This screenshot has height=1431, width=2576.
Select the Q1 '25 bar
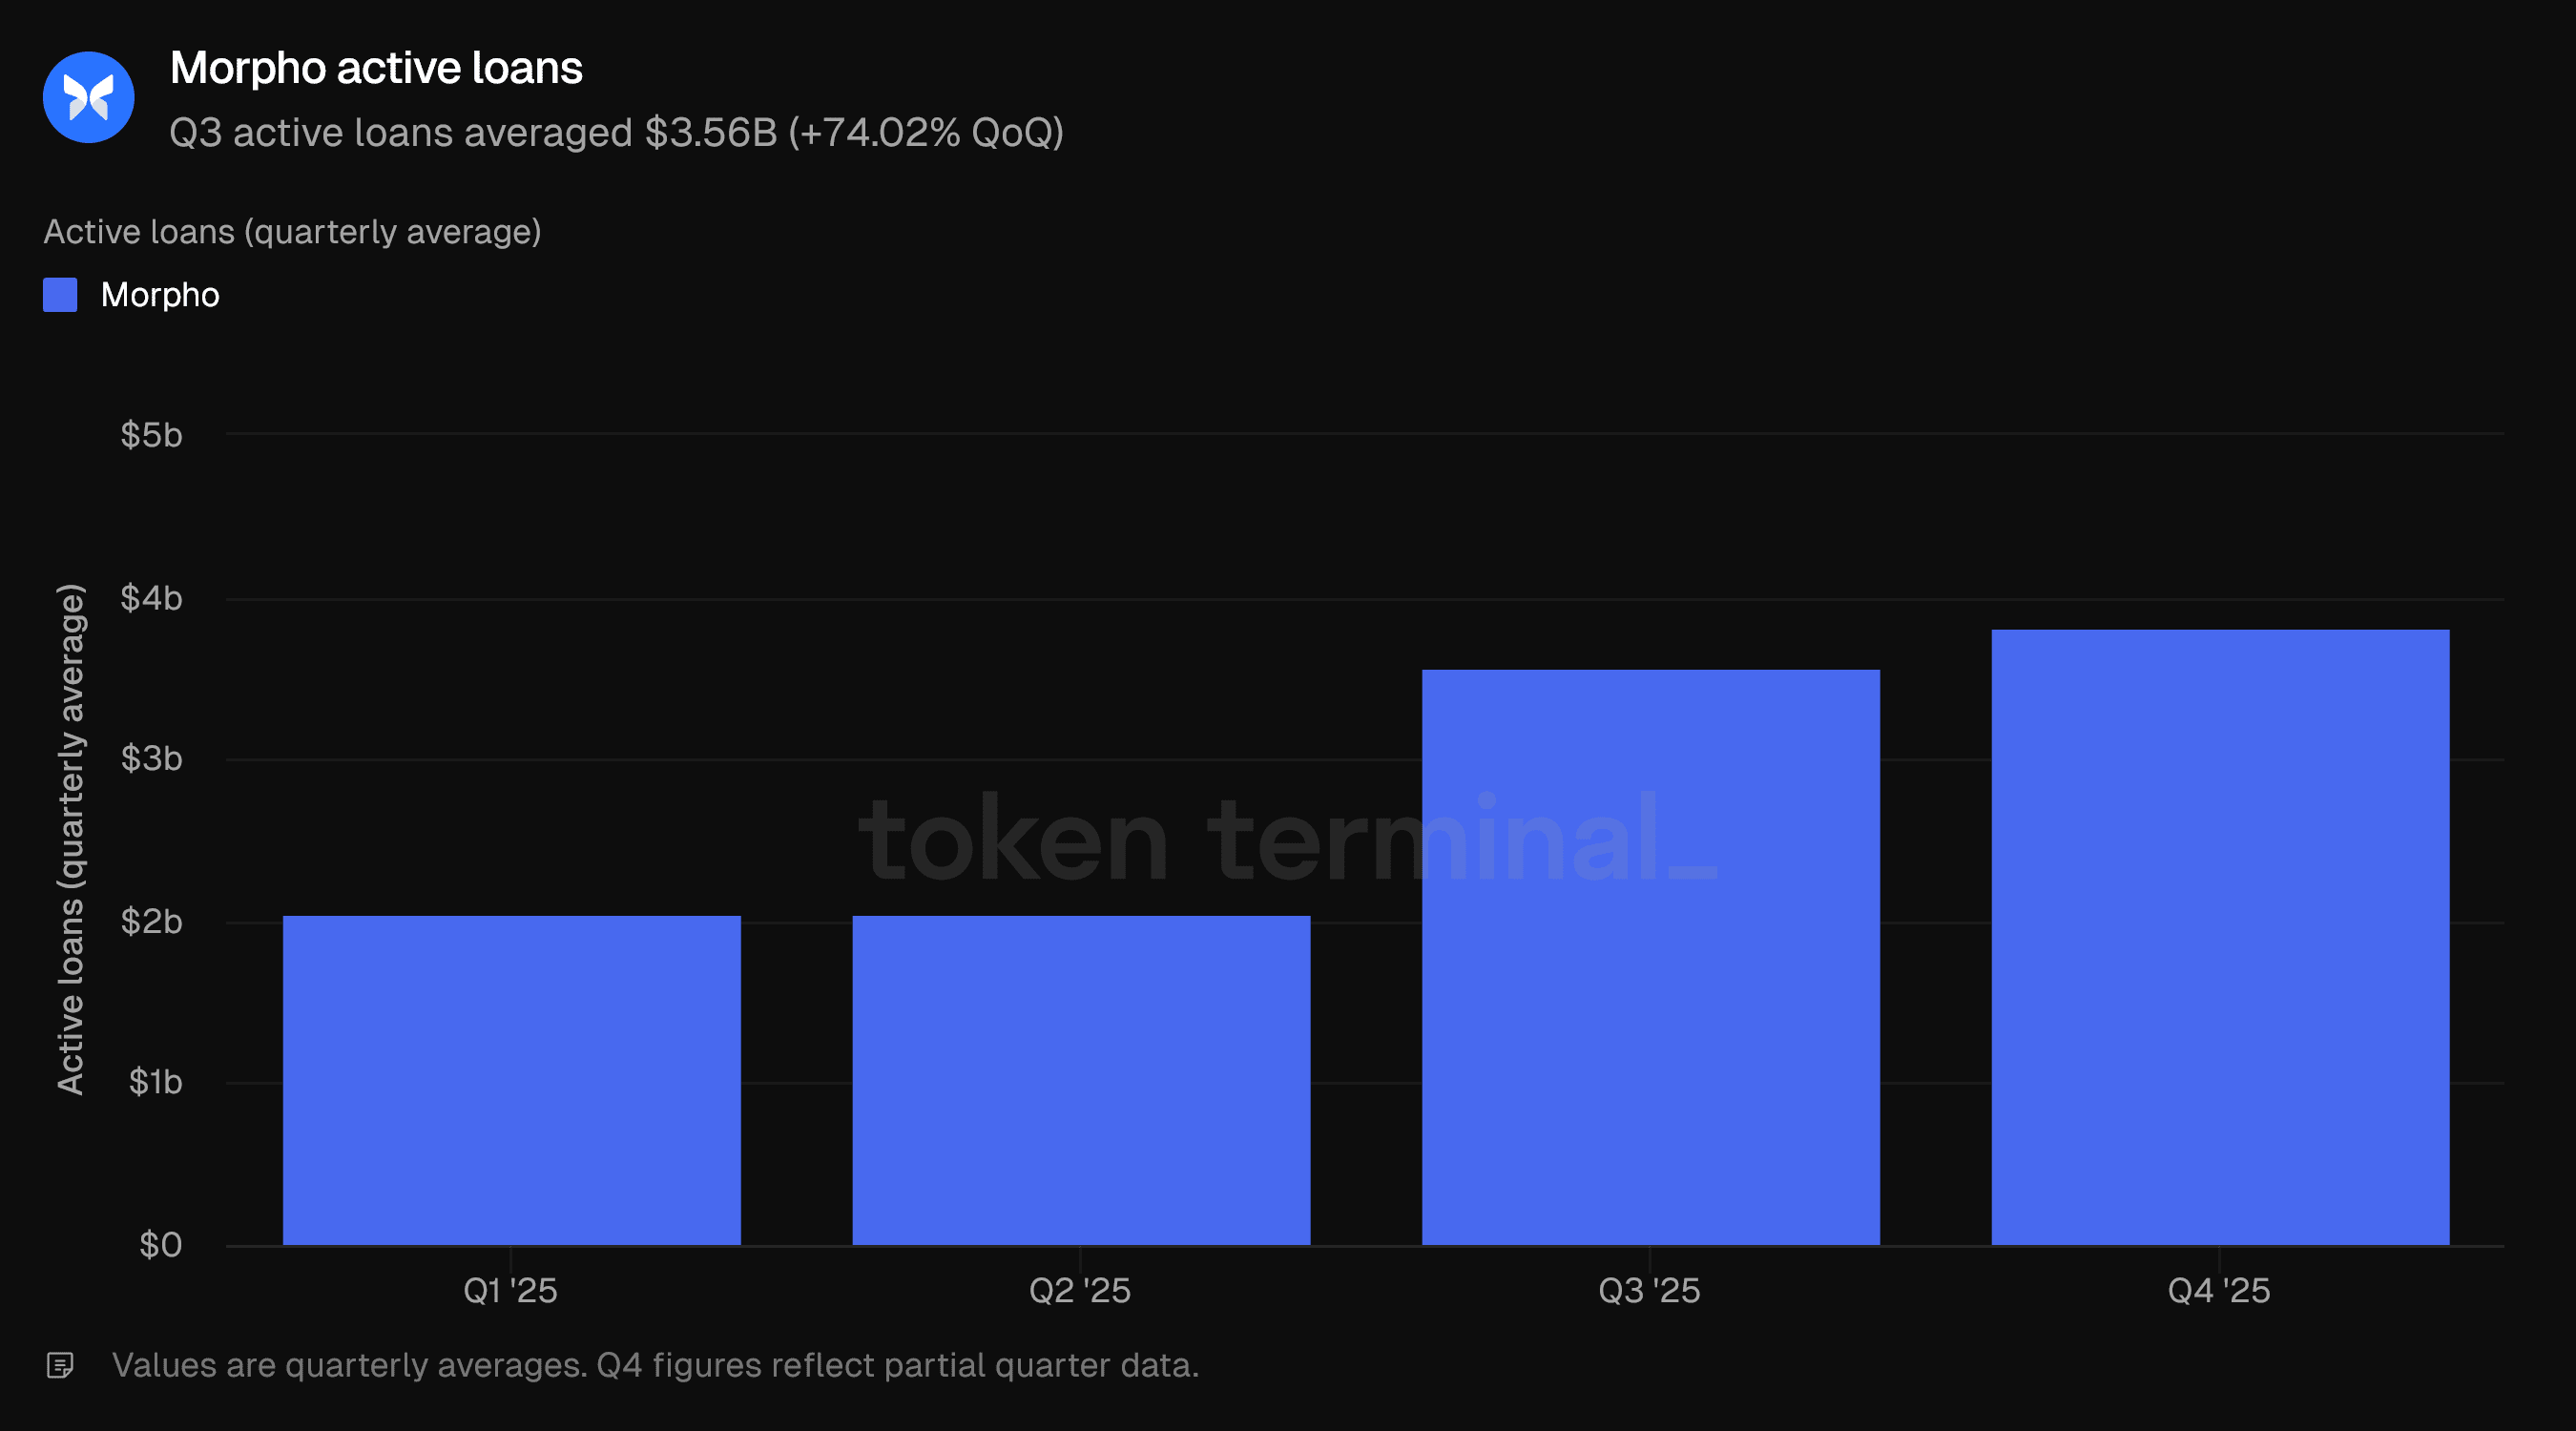coord(512,1080)
